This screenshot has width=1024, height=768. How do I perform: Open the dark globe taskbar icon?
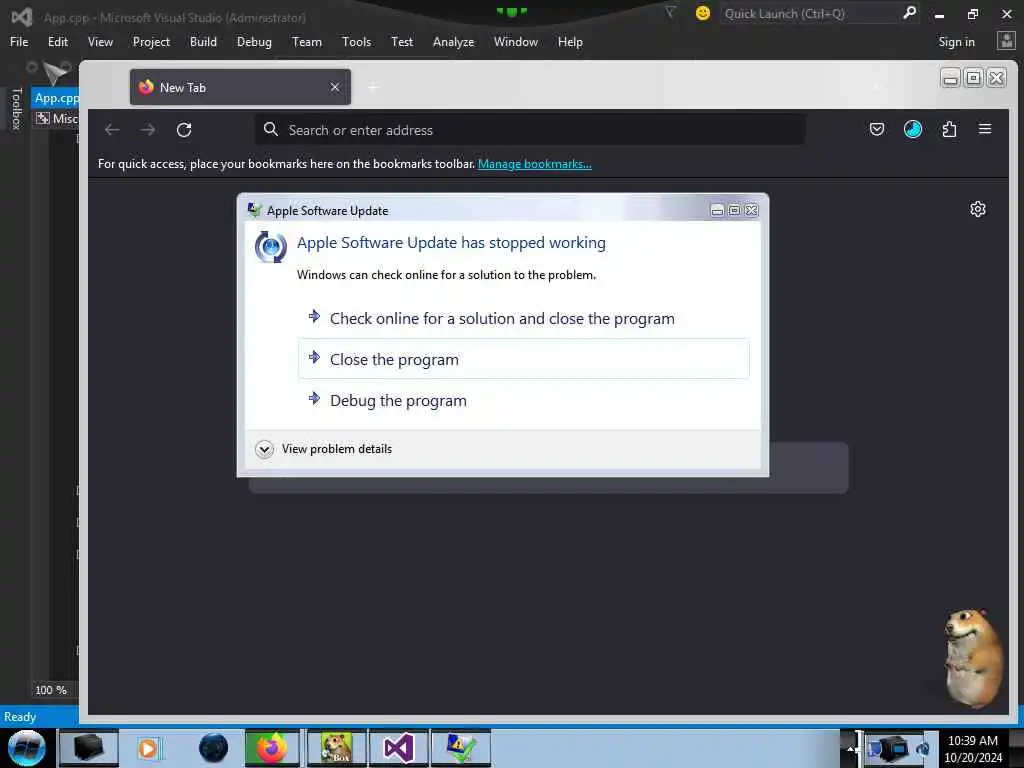click(213, 748)
